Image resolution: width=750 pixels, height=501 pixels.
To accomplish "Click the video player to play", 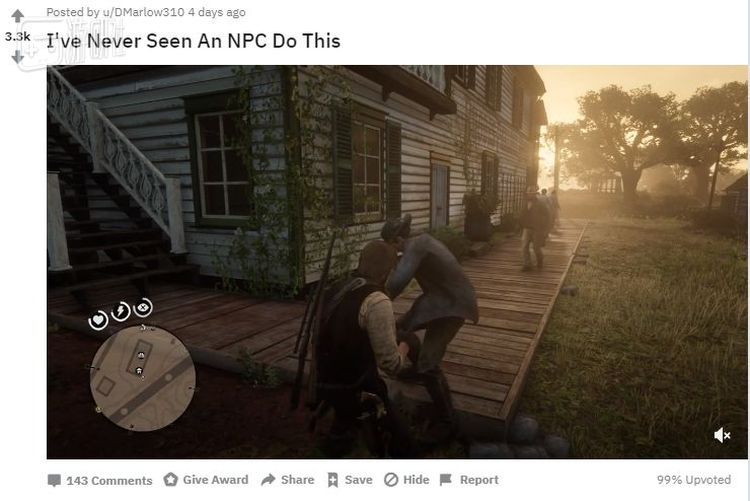I will [x=397, y=262].
